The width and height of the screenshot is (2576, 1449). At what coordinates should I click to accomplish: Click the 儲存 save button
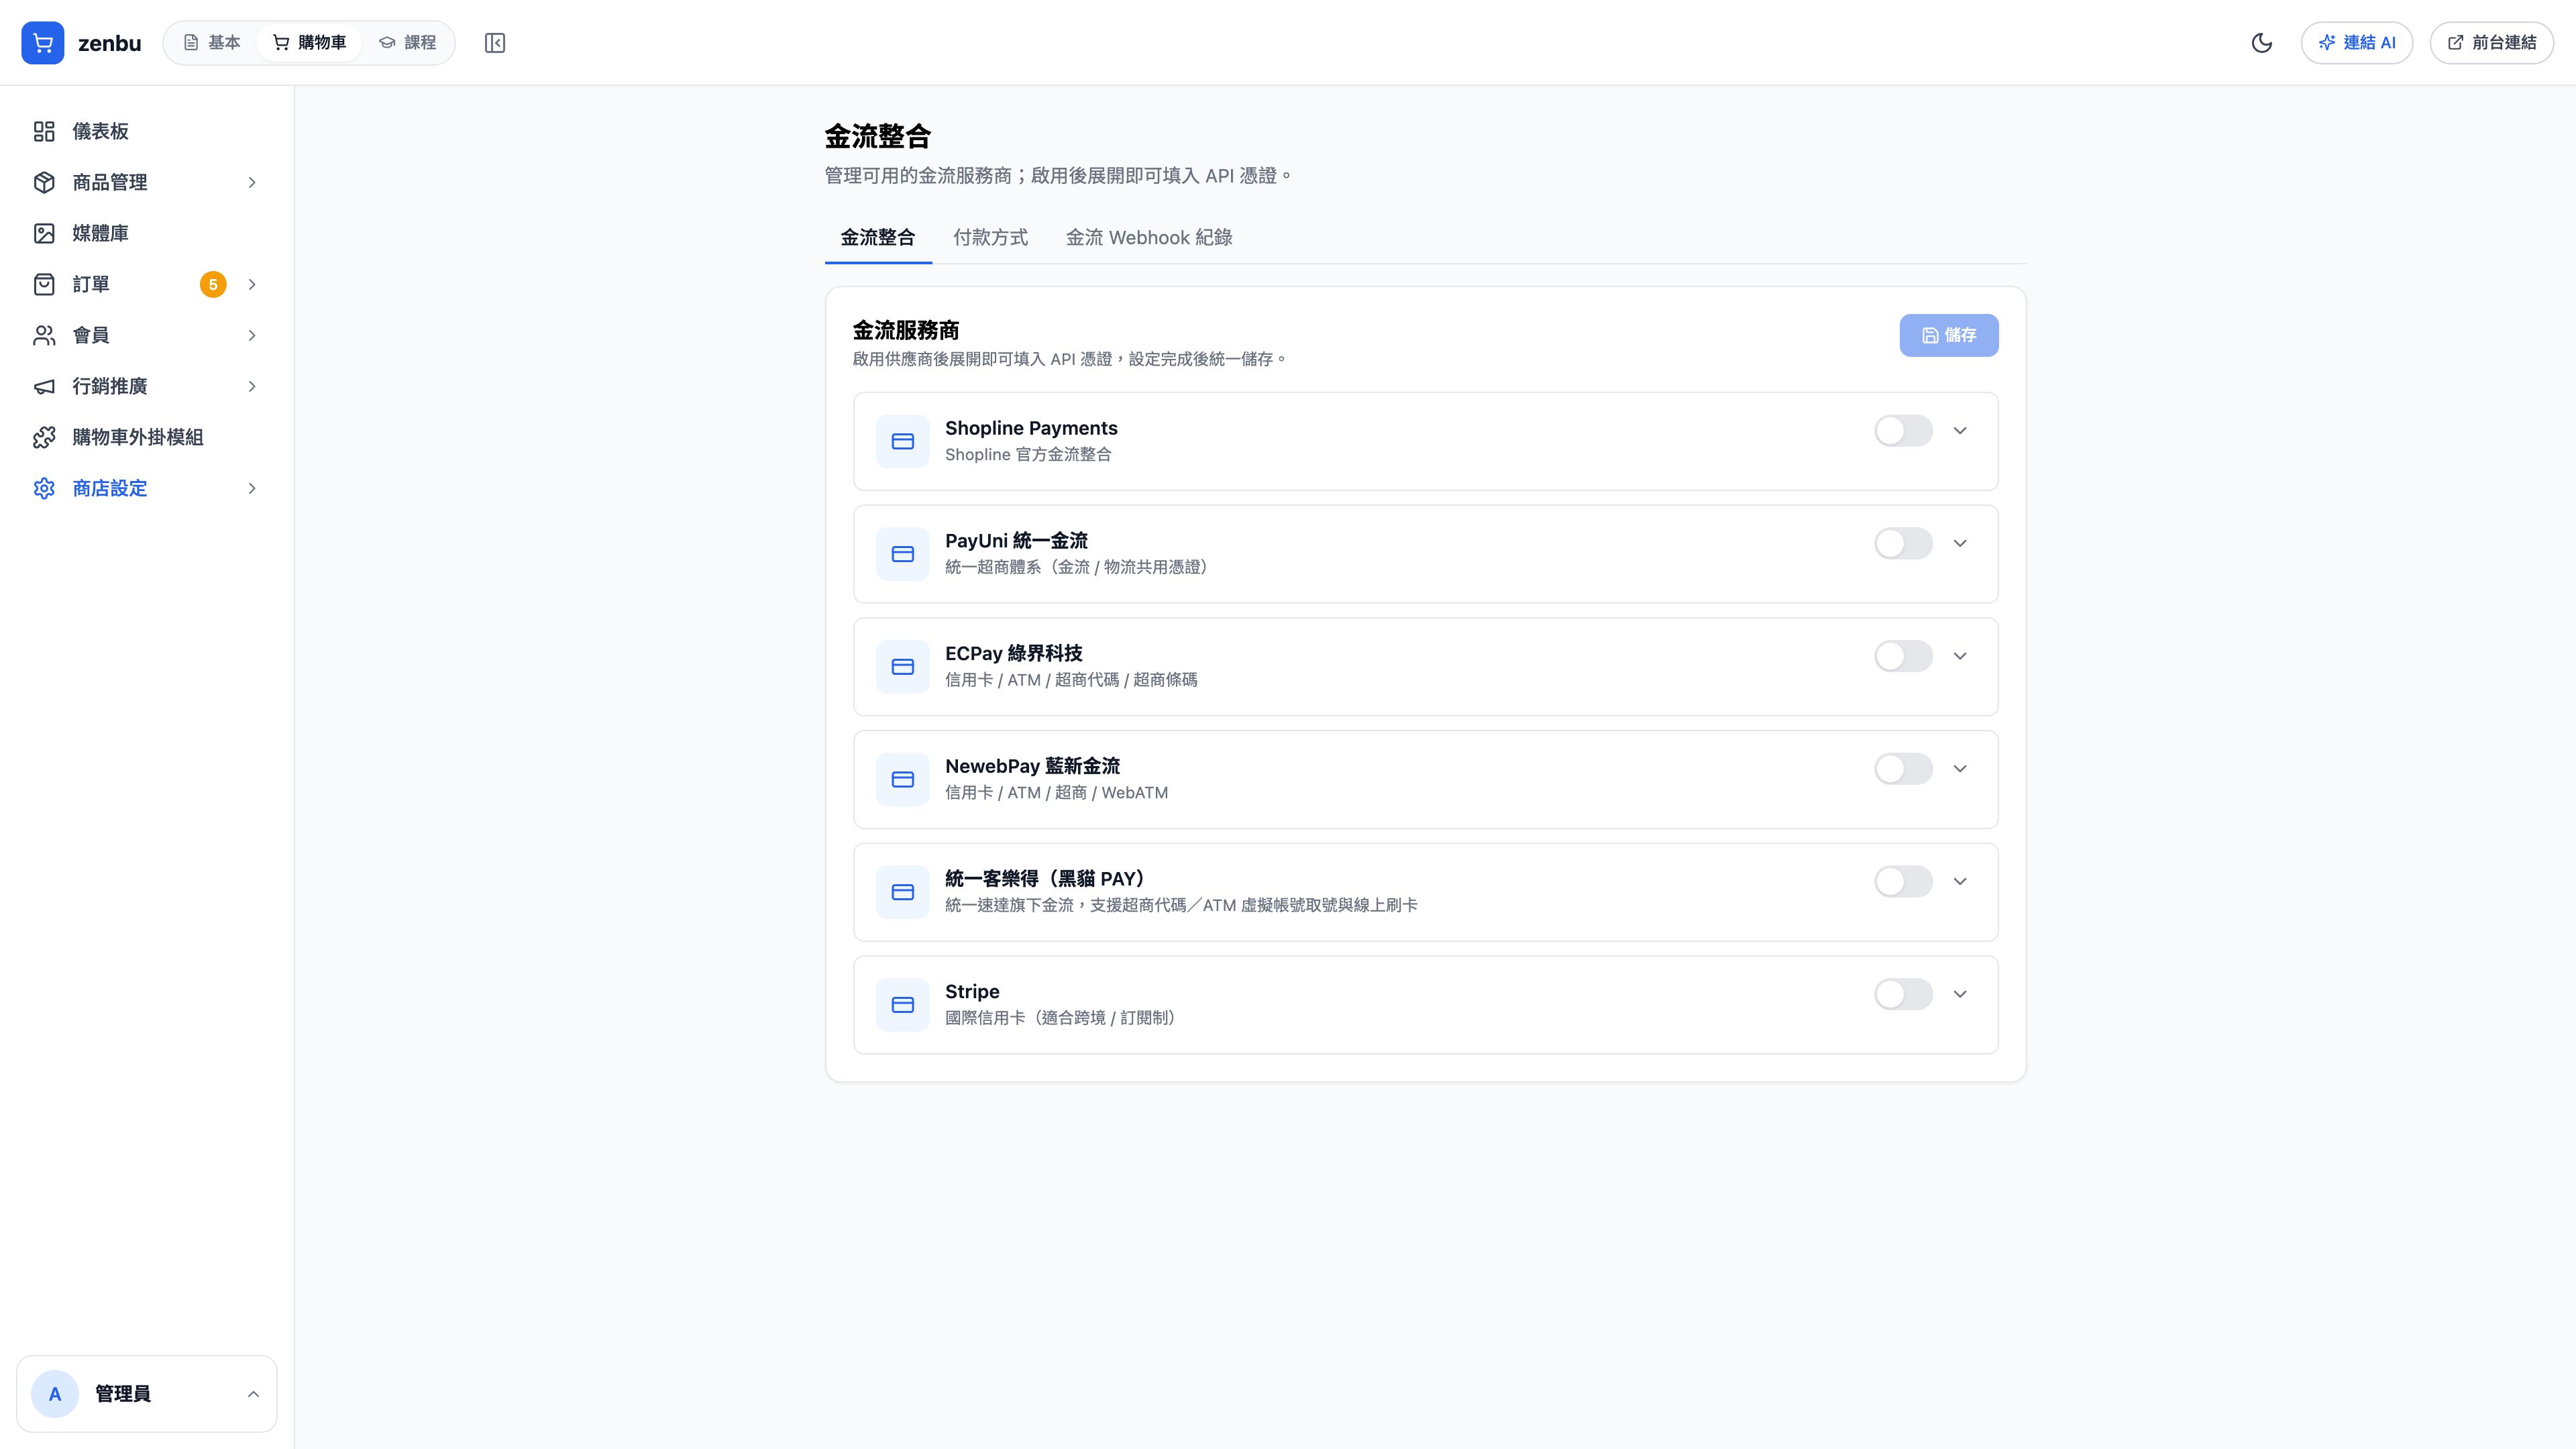1949,335
